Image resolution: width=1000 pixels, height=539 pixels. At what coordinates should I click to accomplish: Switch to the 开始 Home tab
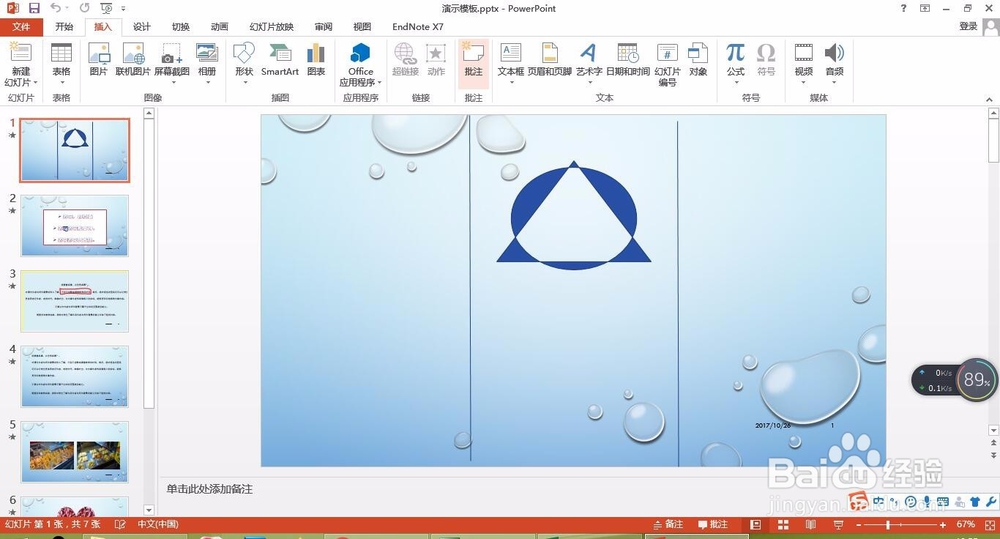click(x=64, y=27)
